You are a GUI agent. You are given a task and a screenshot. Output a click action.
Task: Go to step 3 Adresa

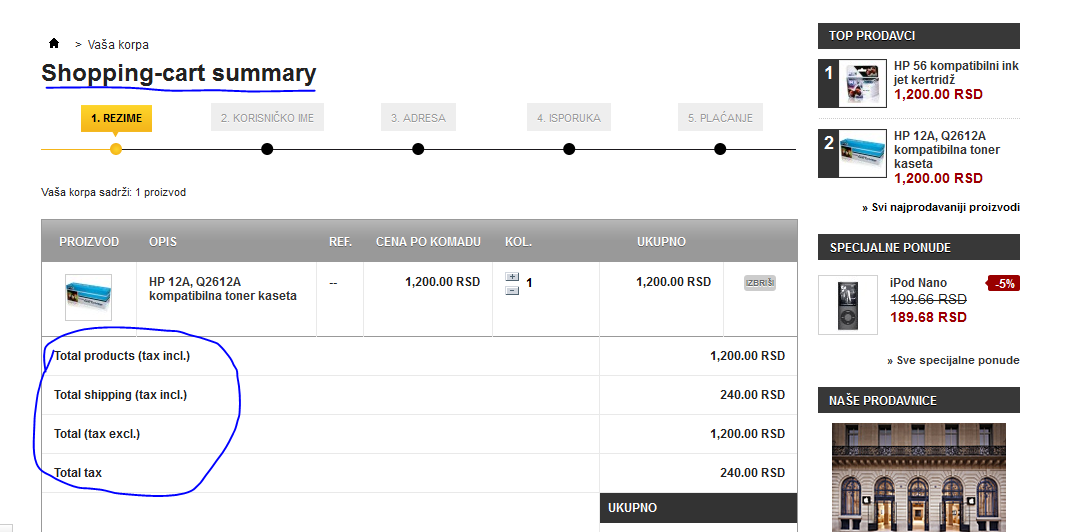coord(418,118)
